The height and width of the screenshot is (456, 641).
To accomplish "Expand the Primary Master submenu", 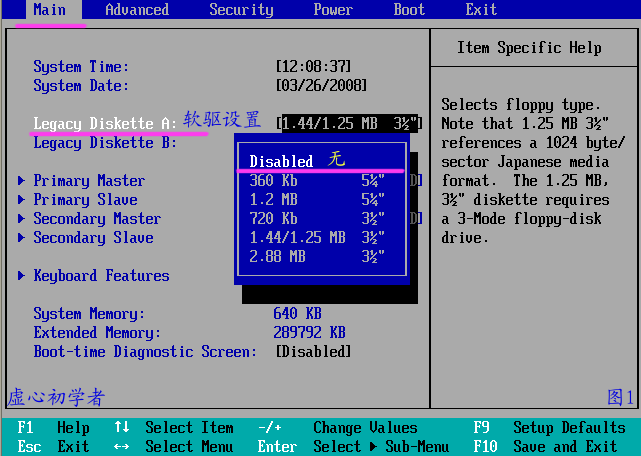I will (88, 181).
